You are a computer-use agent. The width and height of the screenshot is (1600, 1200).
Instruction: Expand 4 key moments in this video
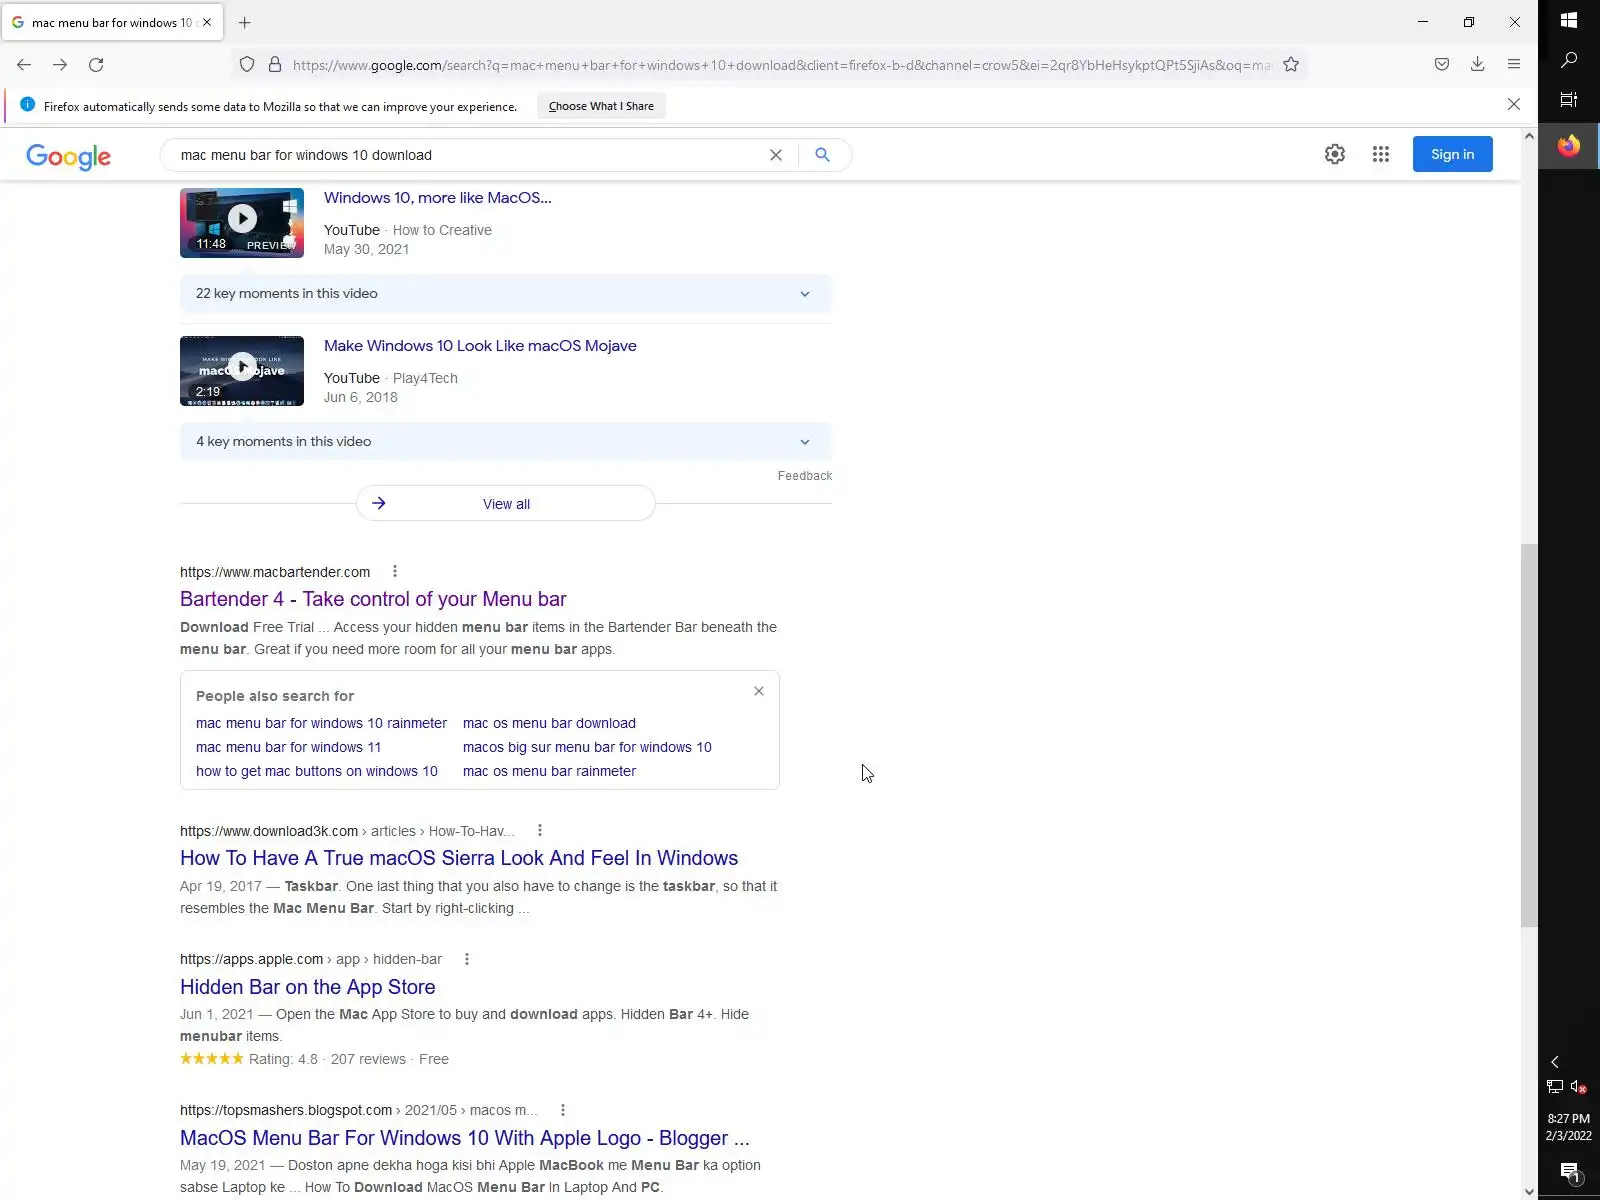click(506, 442)
